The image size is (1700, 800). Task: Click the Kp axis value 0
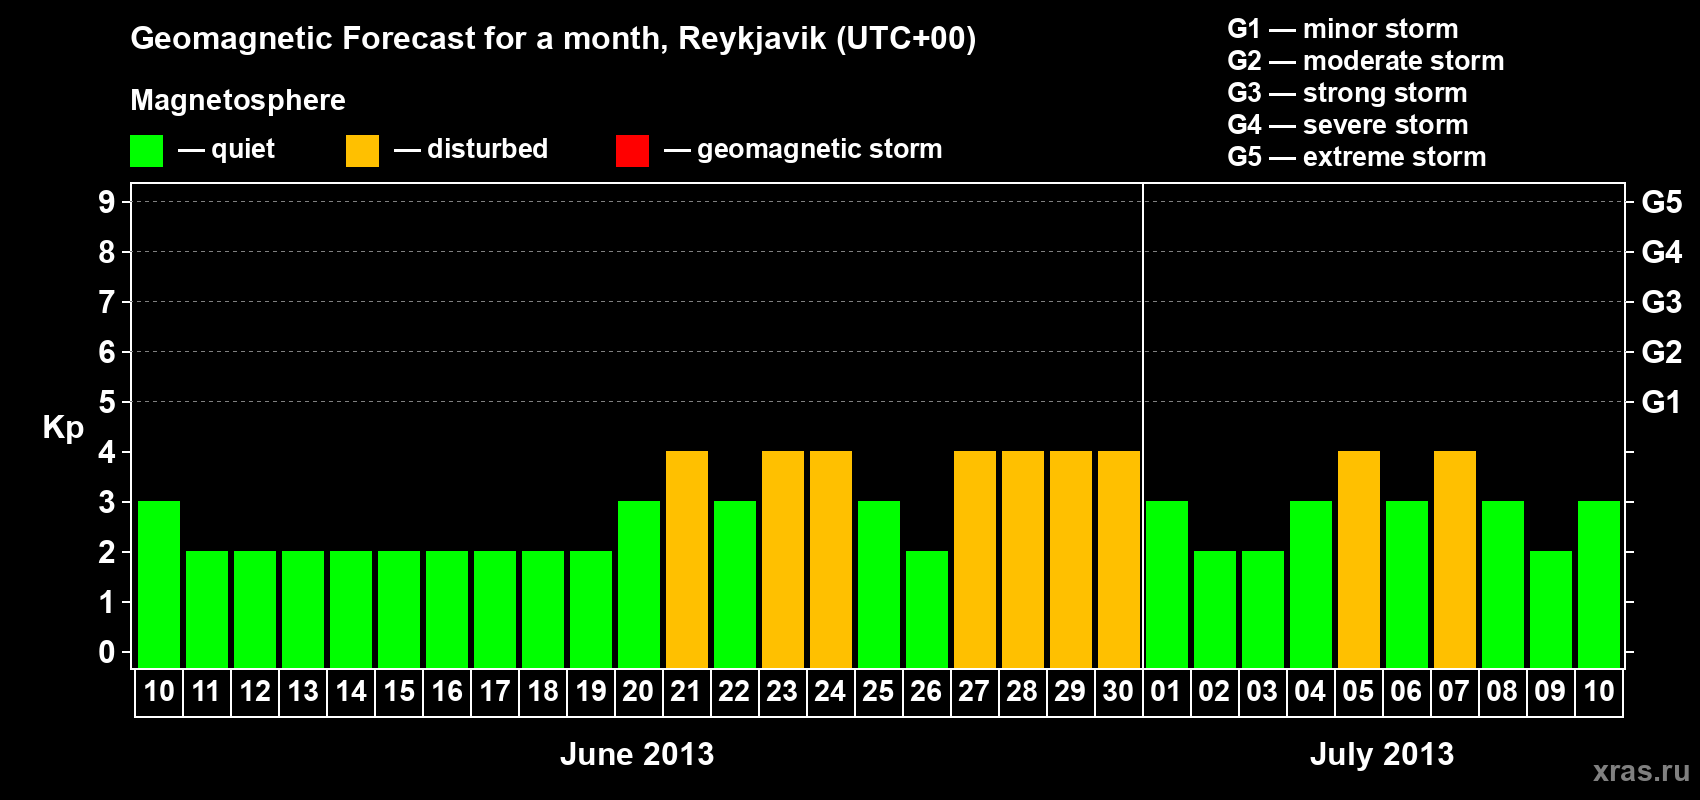(x=107, y=652)
